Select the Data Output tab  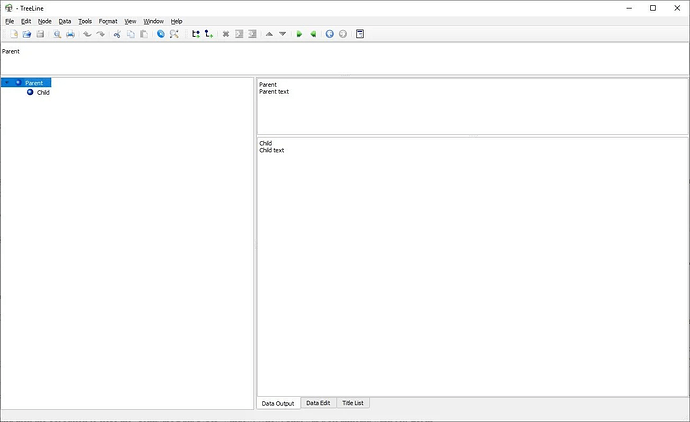[278, 403]
